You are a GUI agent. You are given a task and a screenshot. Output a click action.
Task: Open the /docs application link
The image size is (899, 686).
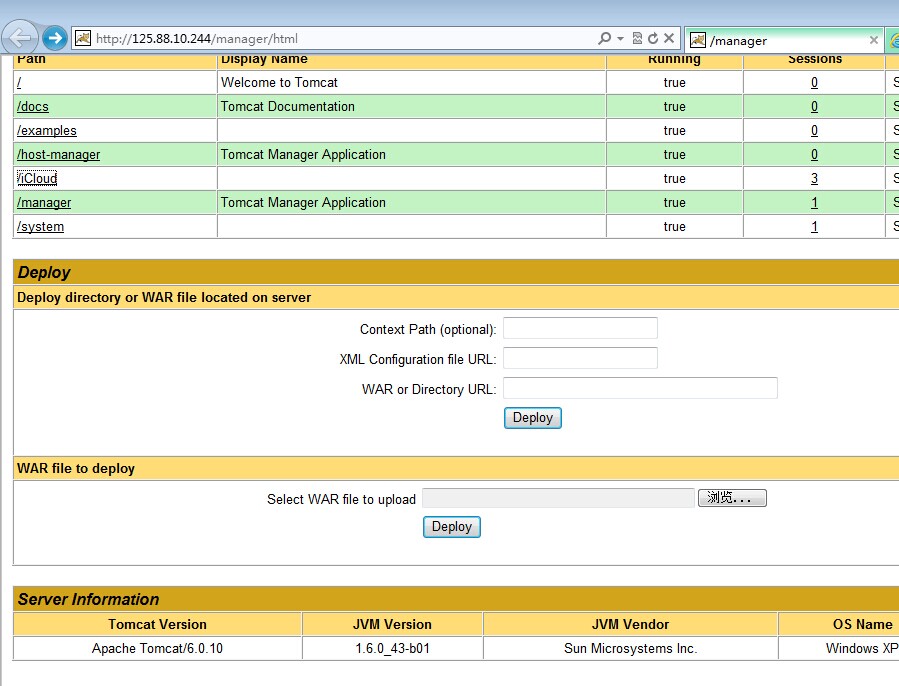33,107
